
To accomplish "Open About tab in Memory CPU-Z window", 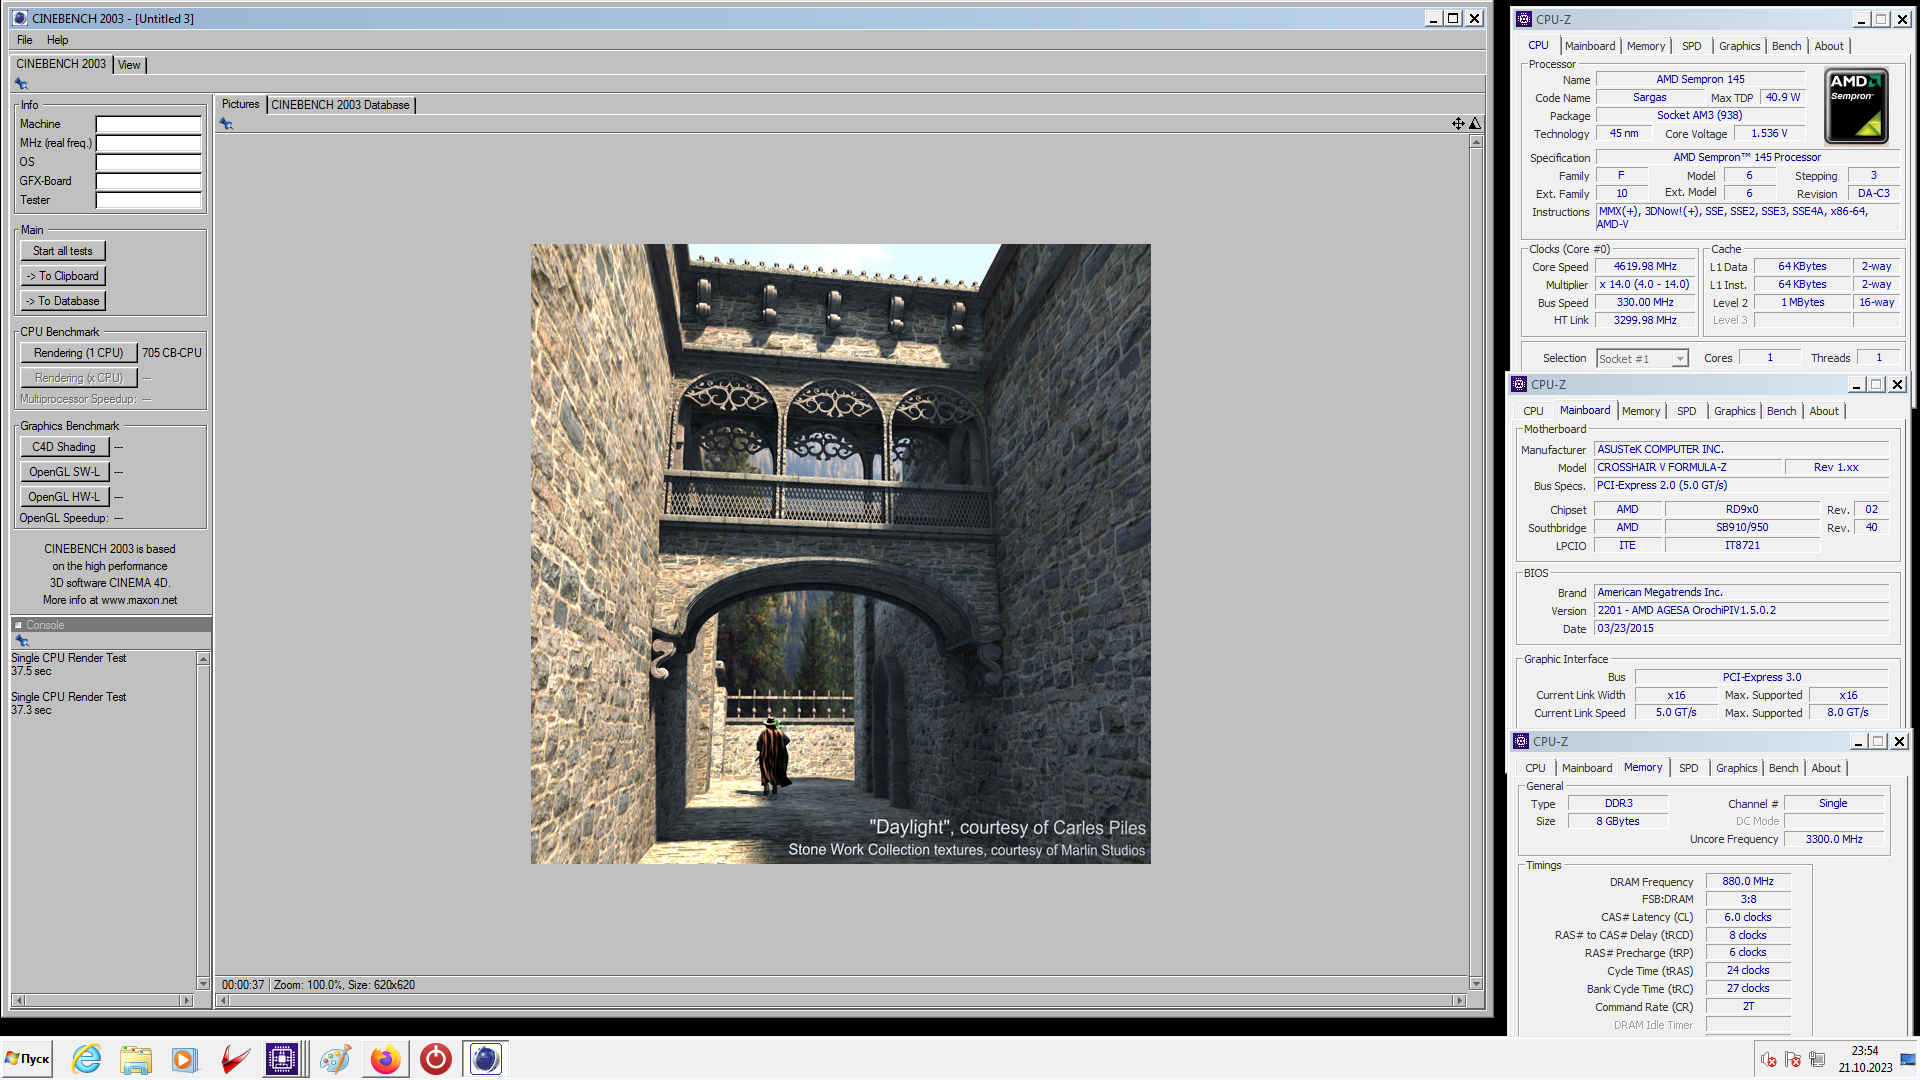I will point(1826,768).
